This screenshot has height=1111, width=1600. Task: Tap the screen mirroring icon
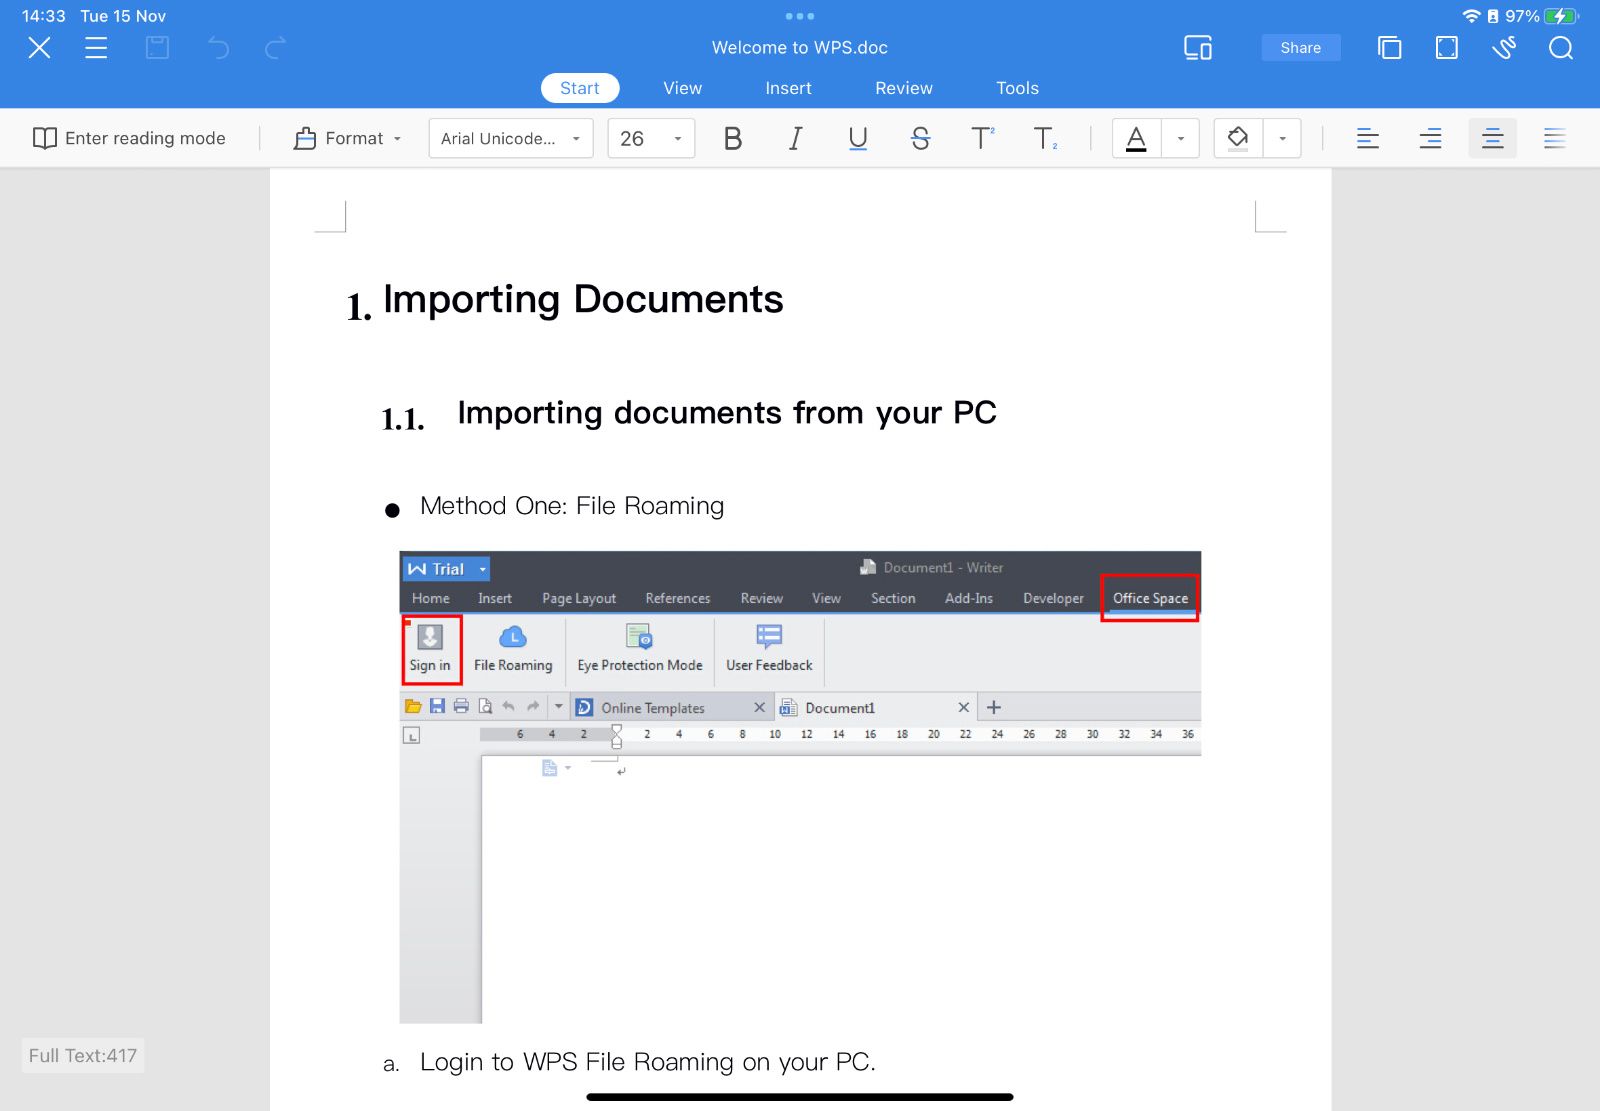(1197, 47)
